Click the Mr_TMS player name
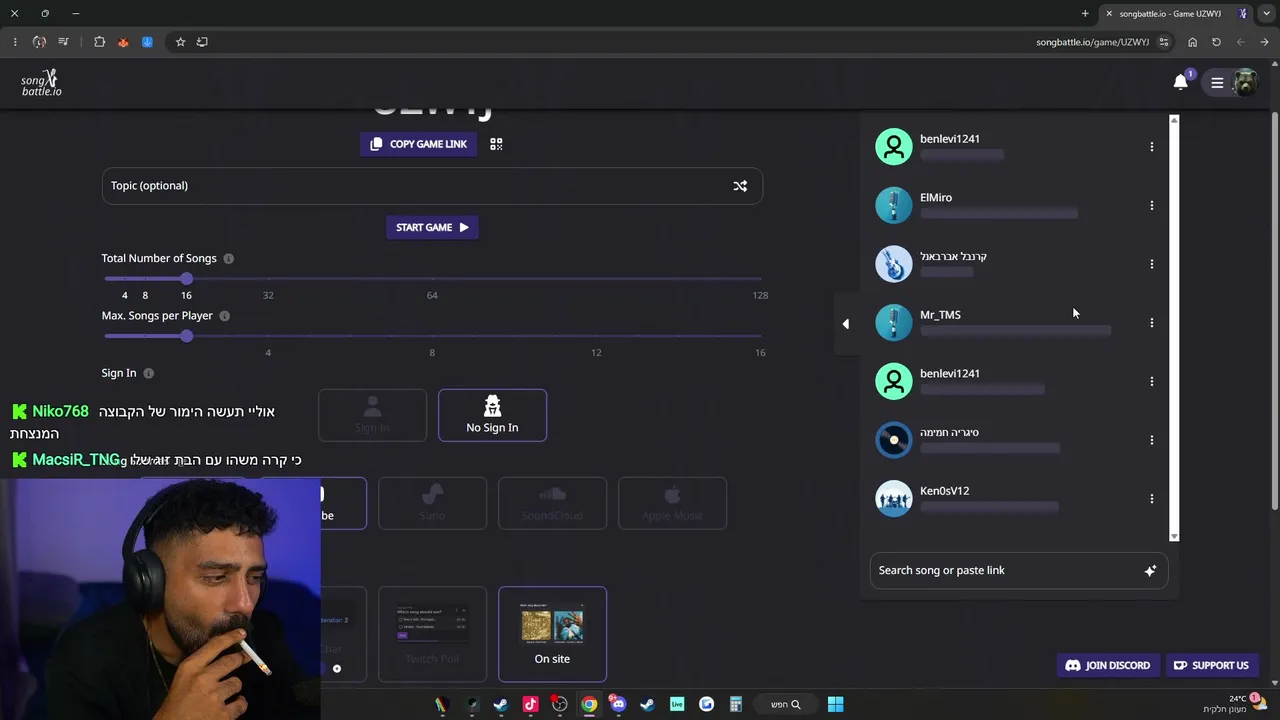This screenshot has height=720, width=1280. (940, 315)
